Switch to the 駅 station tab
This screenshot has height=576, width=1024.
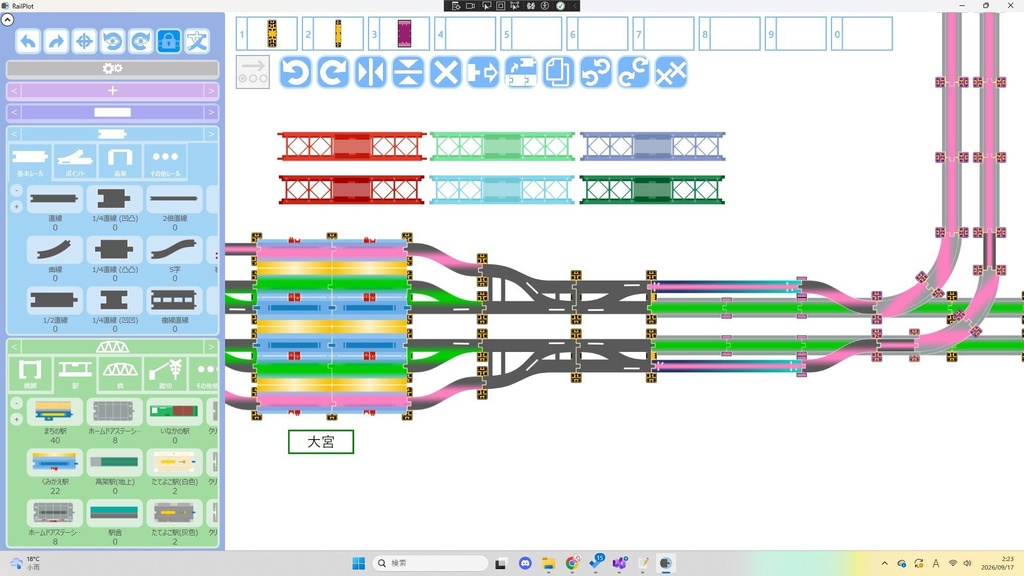coord(75,374)
